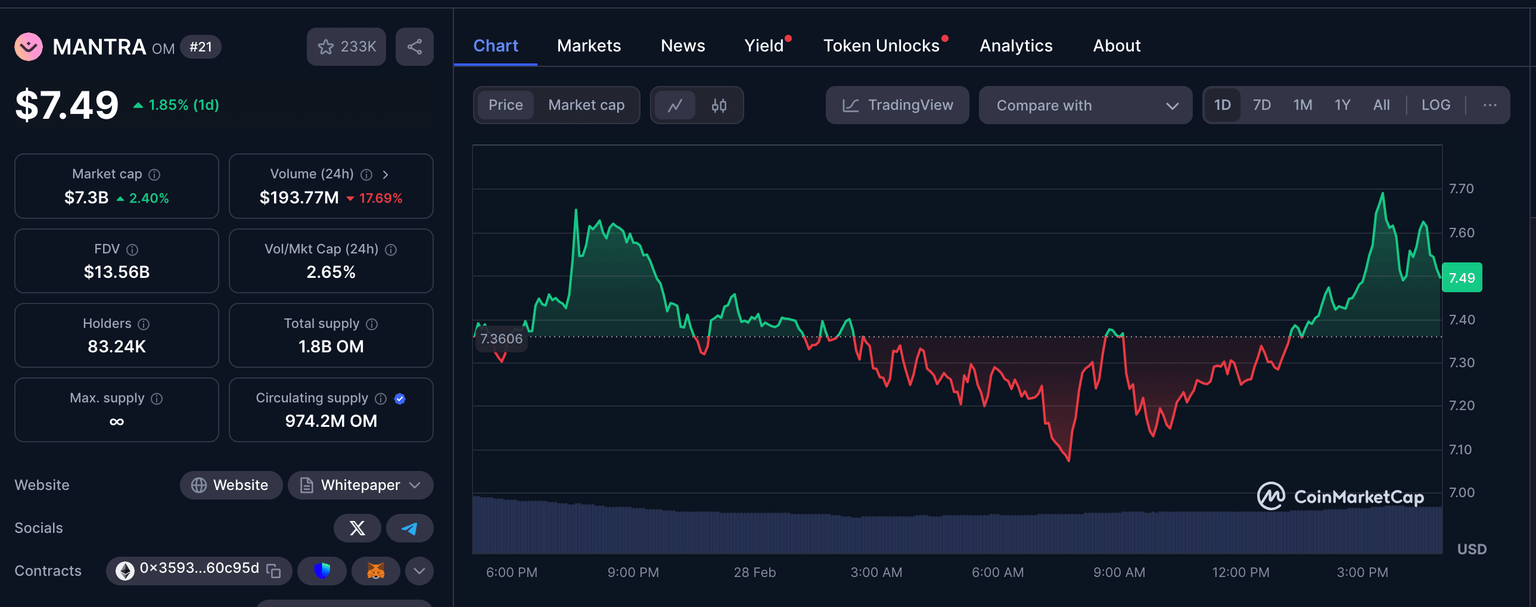The width and height of the screenshot is (1536, 607).
Task: Toggle chart to Price view
Action: pos(505,105)
